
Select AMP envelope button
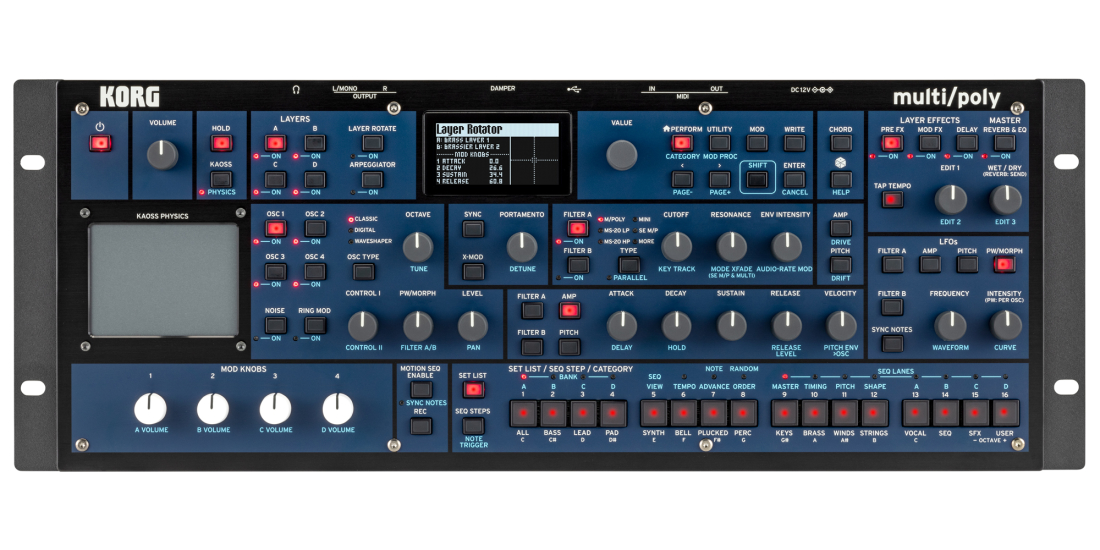(x=569, y=311)
